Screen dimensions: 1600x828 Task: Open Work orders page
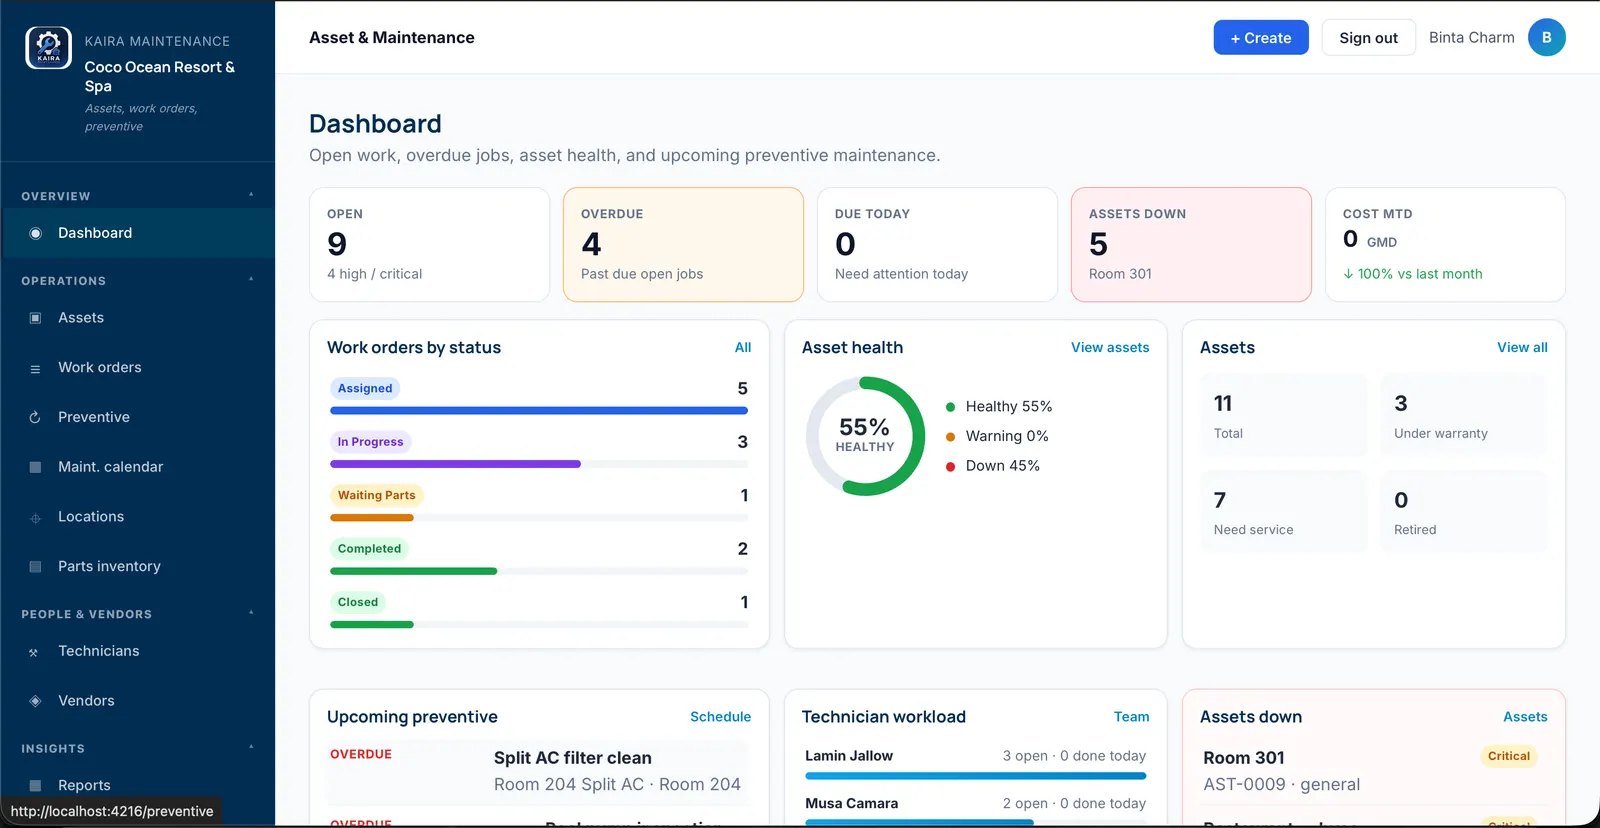click(138, 368)
